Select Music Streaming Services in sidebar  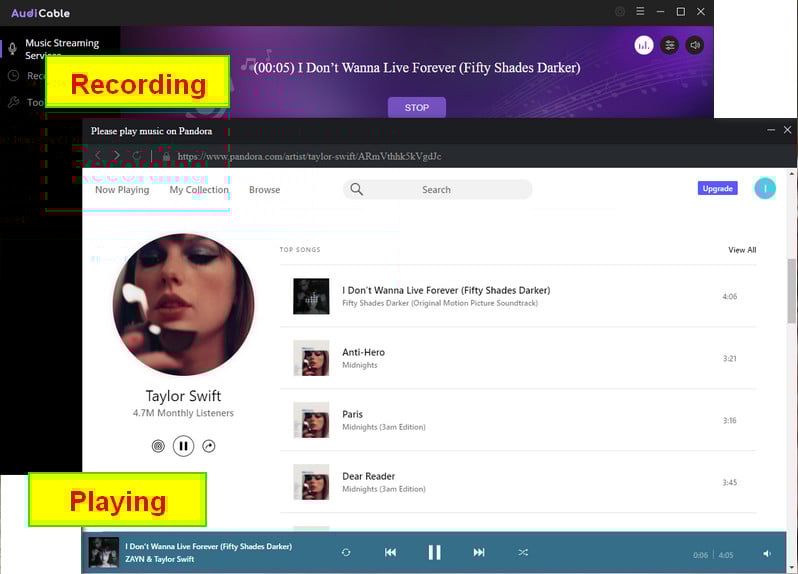tap(61, 49)
